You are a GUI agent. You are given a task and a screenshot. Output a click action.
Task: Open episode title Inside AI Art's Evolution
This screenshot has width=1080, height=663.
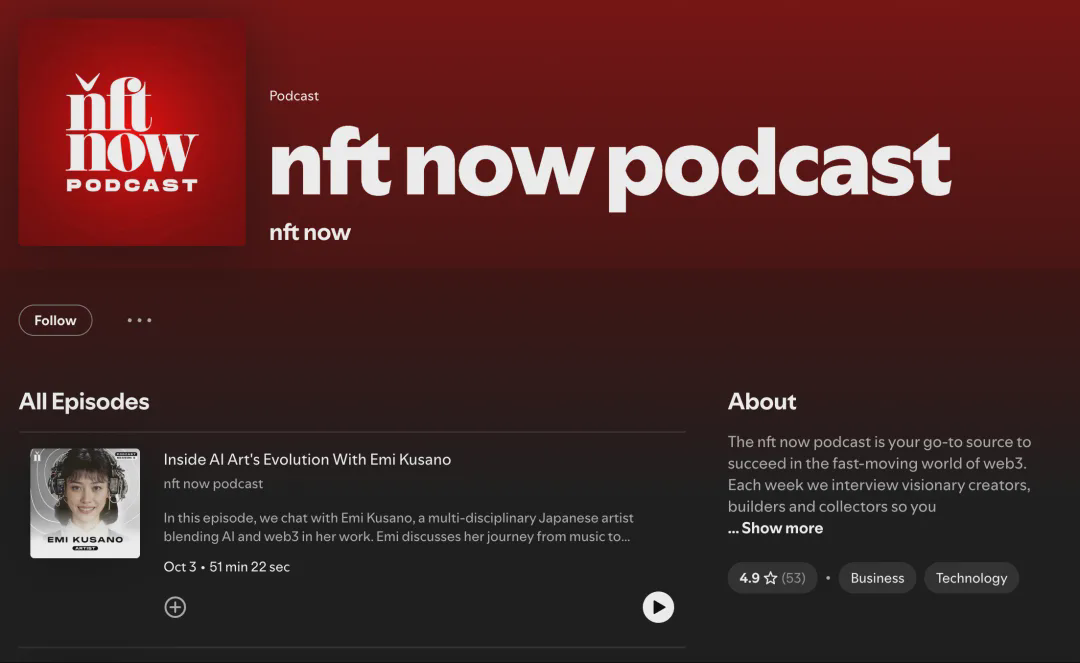pos(307,459)
